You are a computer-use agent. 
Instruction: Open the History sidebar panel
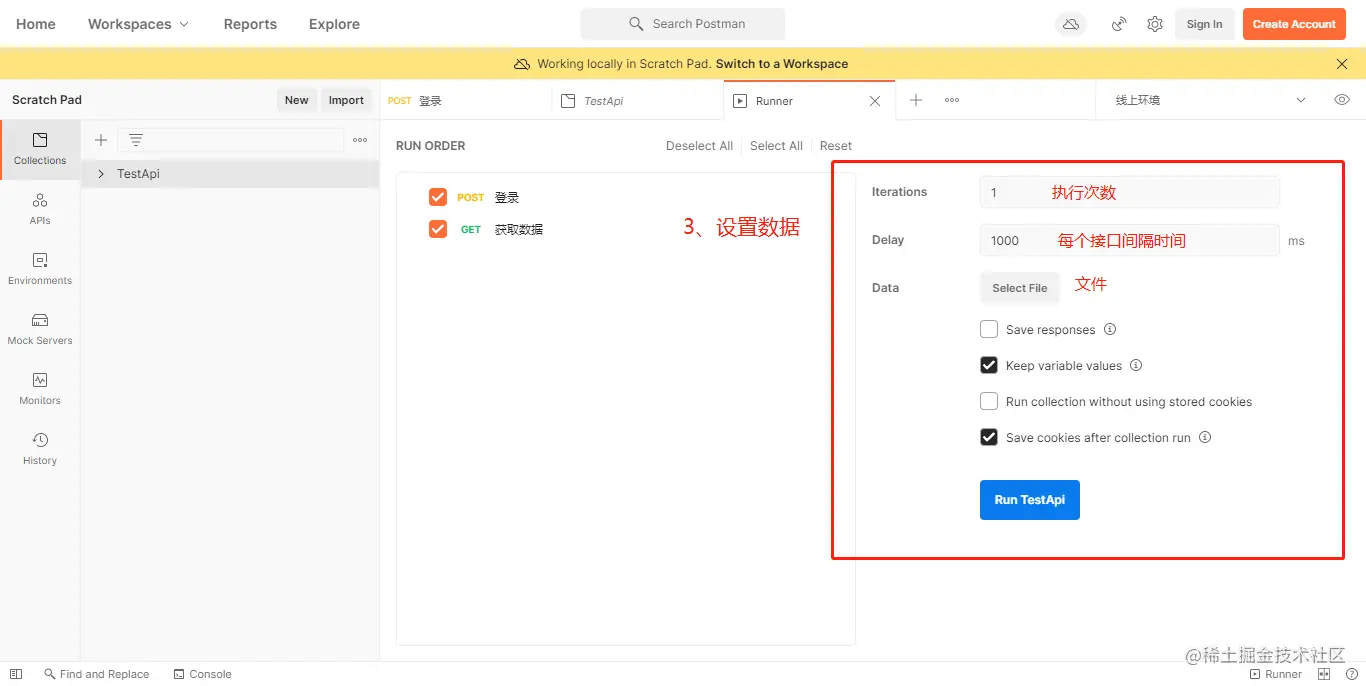tap(40, 449)
